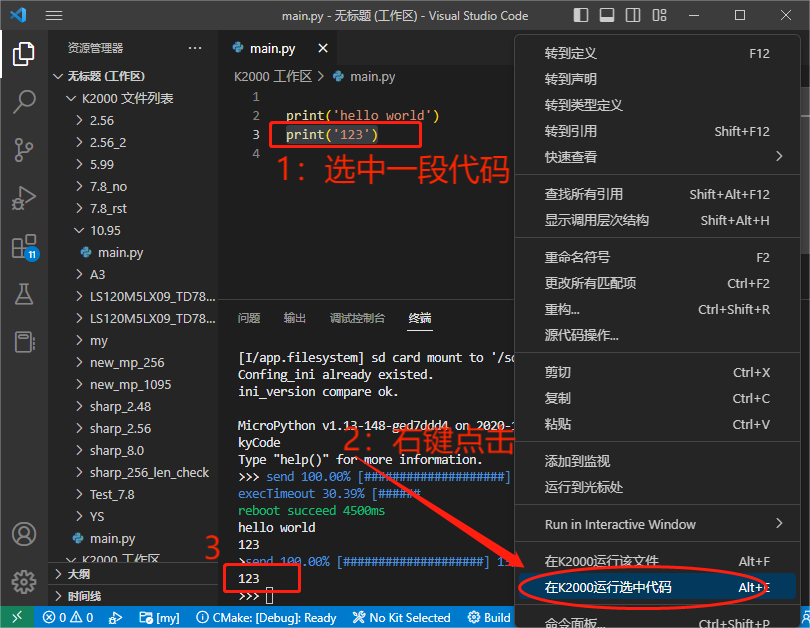
Task: Open the Accounts menu icon
Action: (x=24, y=534)
